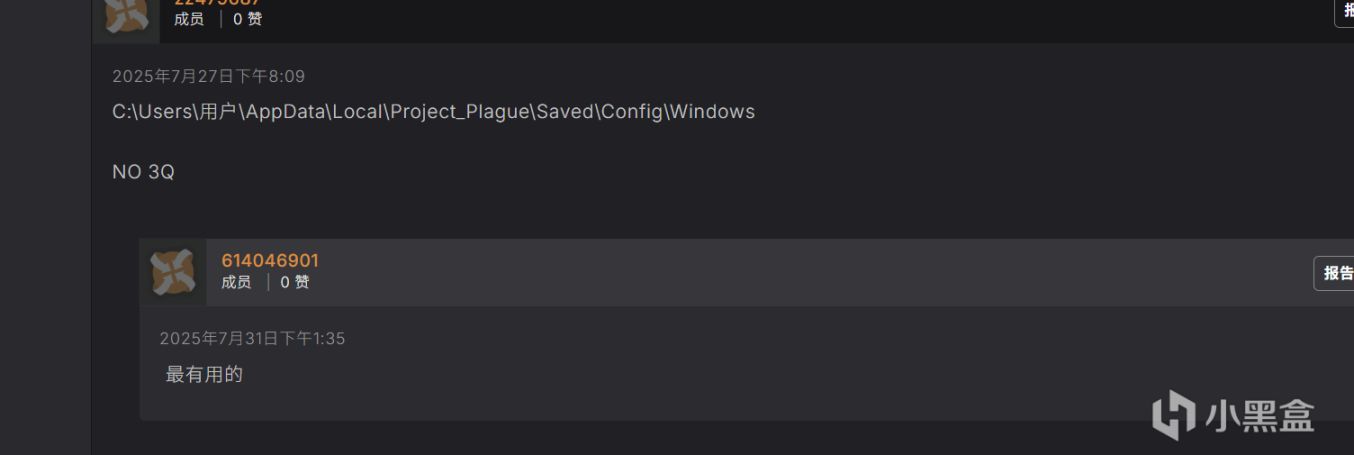Click the AppData segment of the path
The height and width of the screenshot is (455, 1354).
click(286, 112)
